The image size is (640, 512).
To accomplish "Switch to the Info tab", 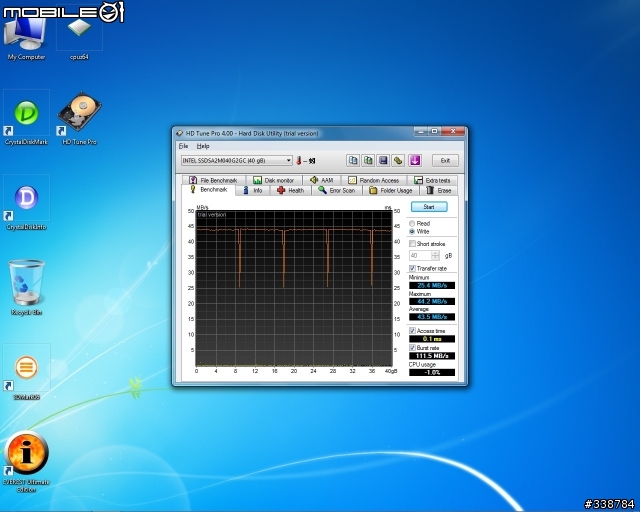I will tap(253, 191).
